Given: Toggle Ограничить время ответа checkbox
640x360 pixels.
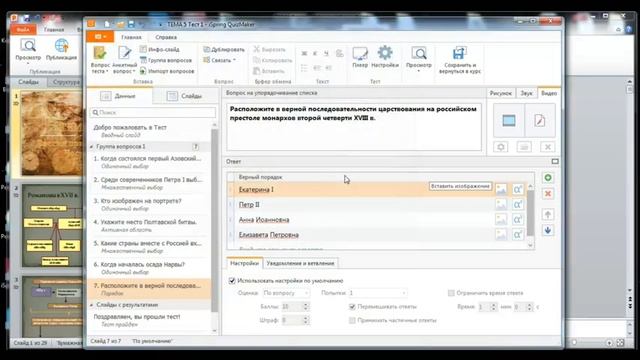Looking at the screenshot, I should [x=451, y=293].
